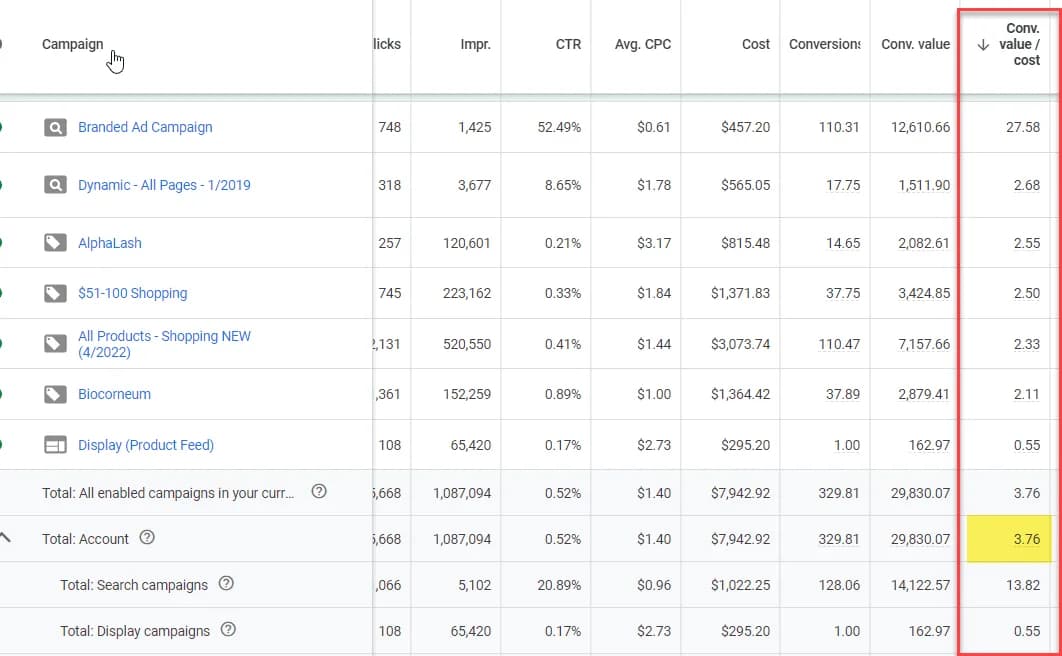Open the AlphaLash campaign
Viewport: 1062px width, 656px height.
110,243
